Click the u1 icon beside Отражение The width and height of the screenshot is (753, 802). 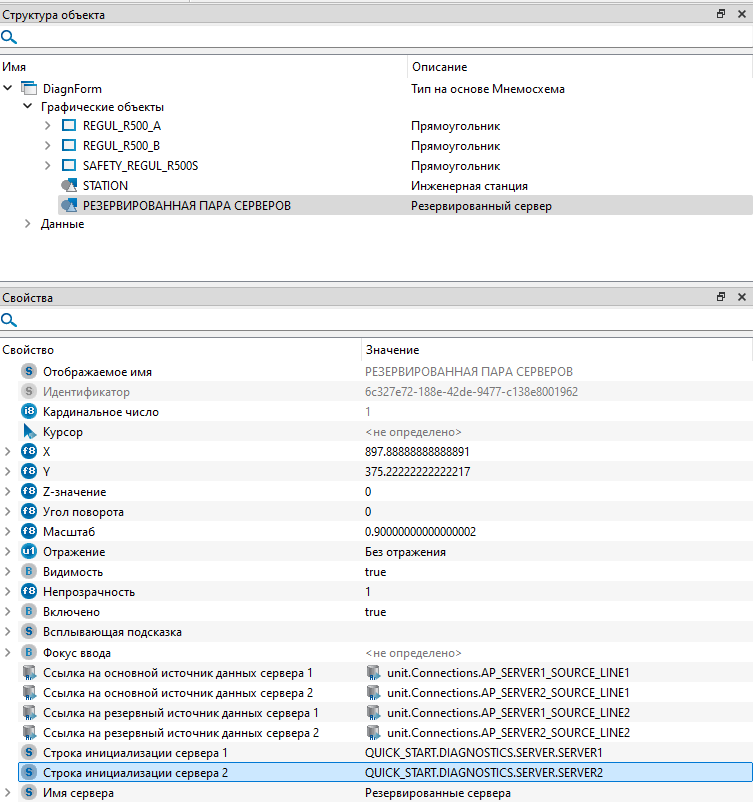pos(29,552)
